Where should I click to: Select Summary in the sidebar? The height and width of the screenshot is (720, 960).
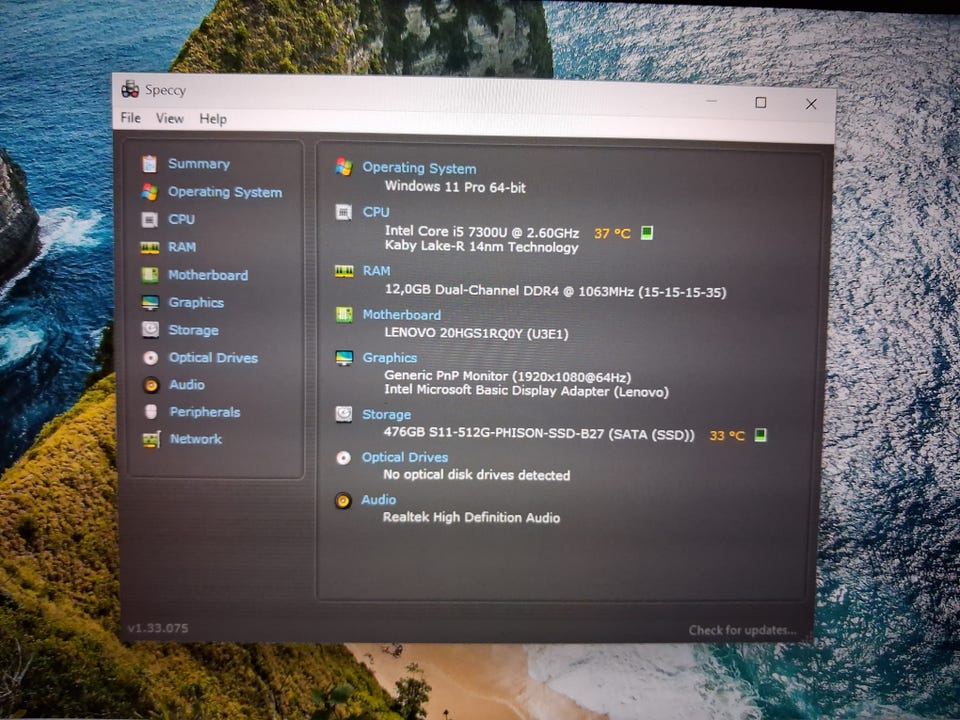(x=199, y=164)
